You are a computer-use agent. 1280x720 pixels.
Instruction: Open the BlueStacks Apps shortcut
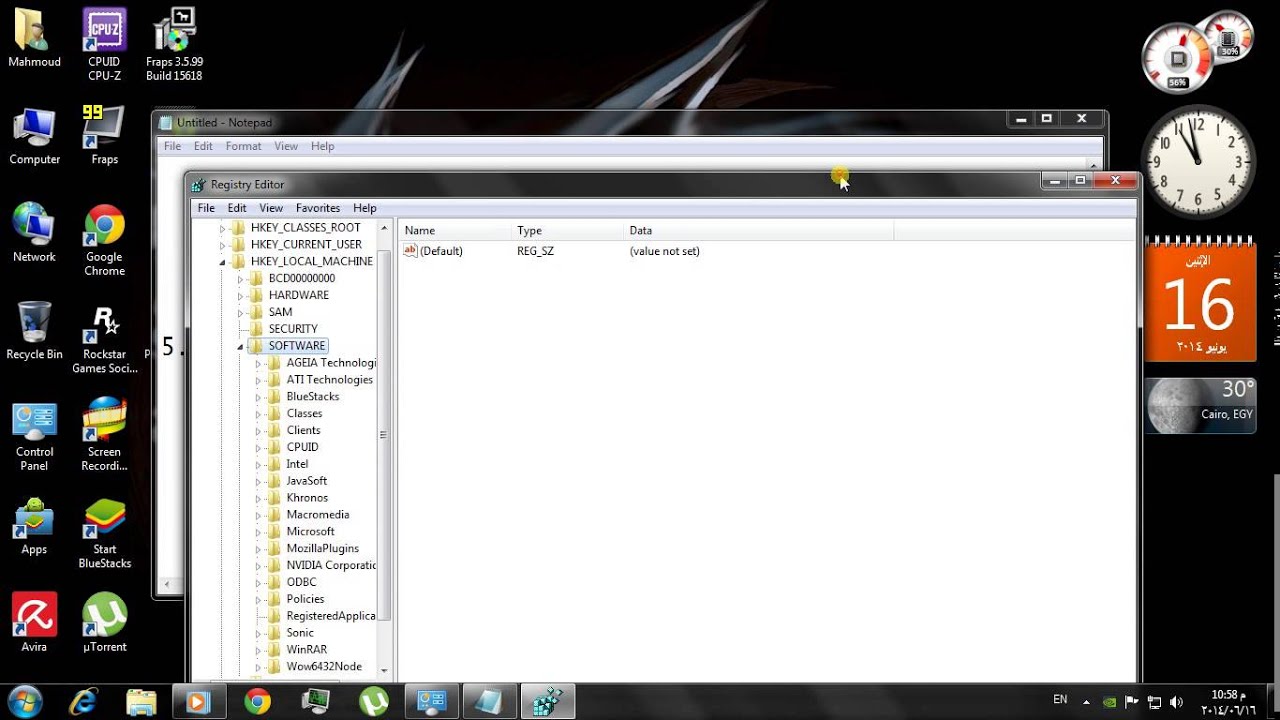pyautogui.click(x=35, y=527)
